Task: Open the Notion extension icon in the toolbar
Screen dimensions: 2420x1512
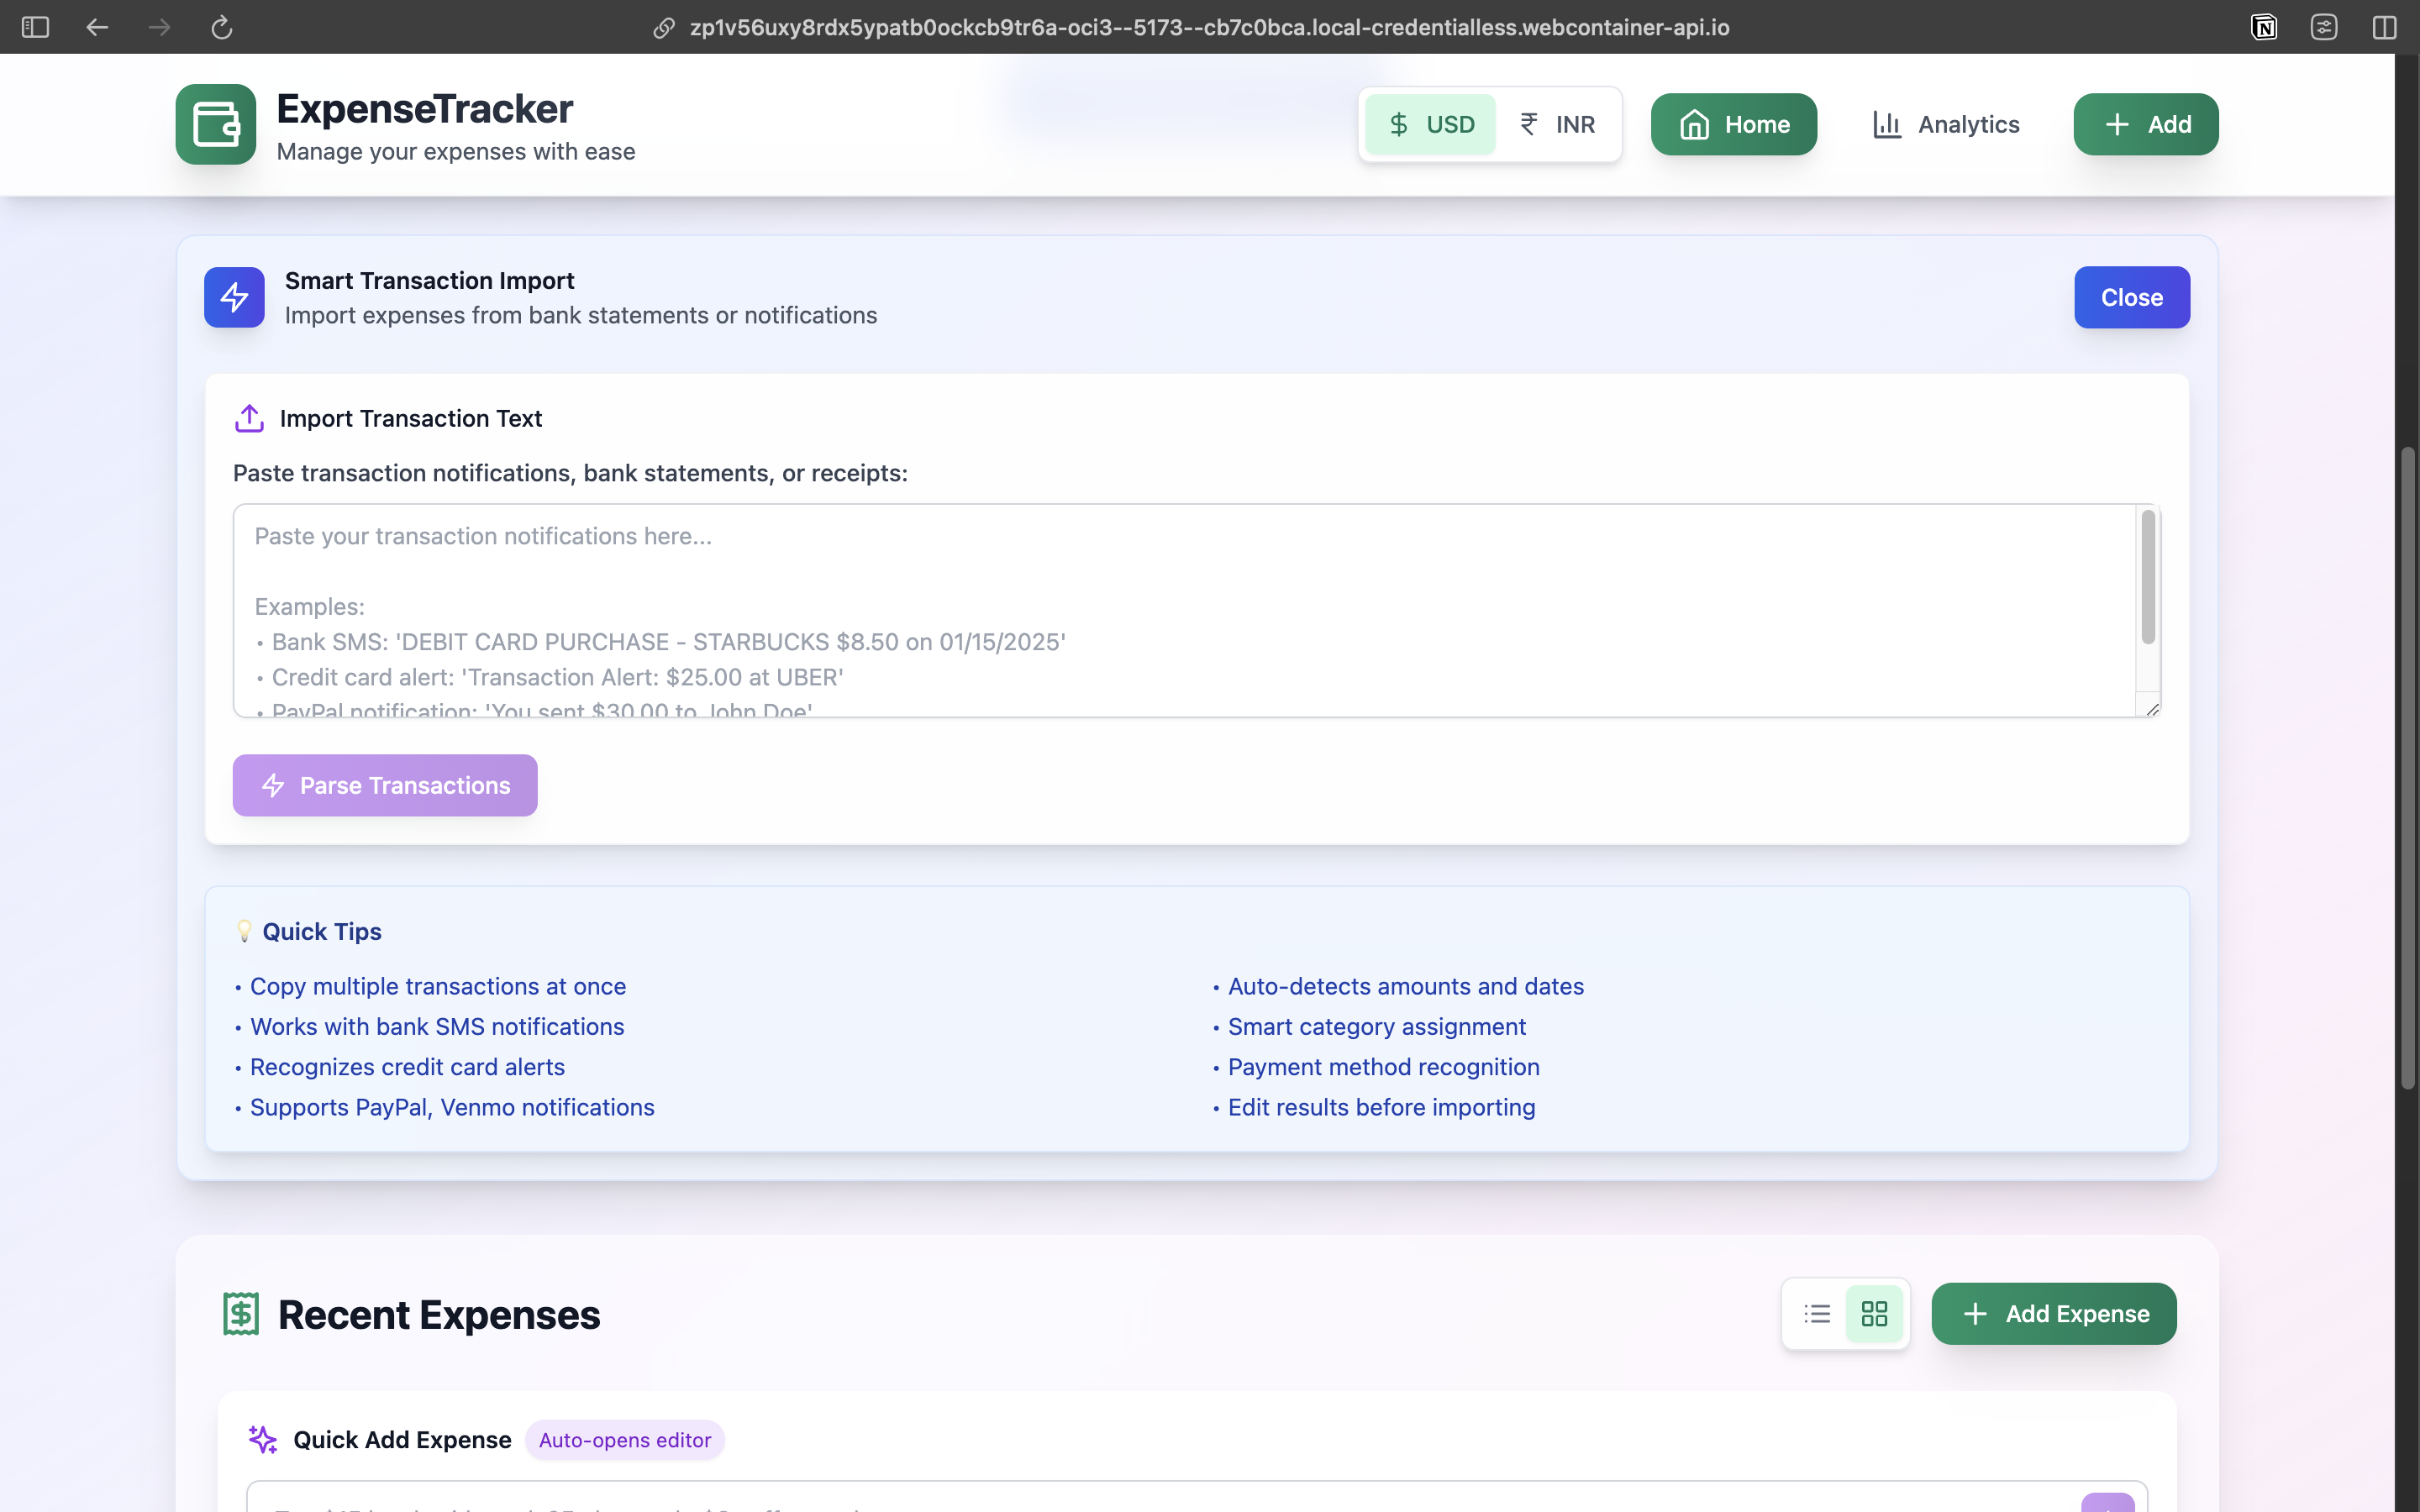Action: pyautogui.click(x=2263, y=27)
